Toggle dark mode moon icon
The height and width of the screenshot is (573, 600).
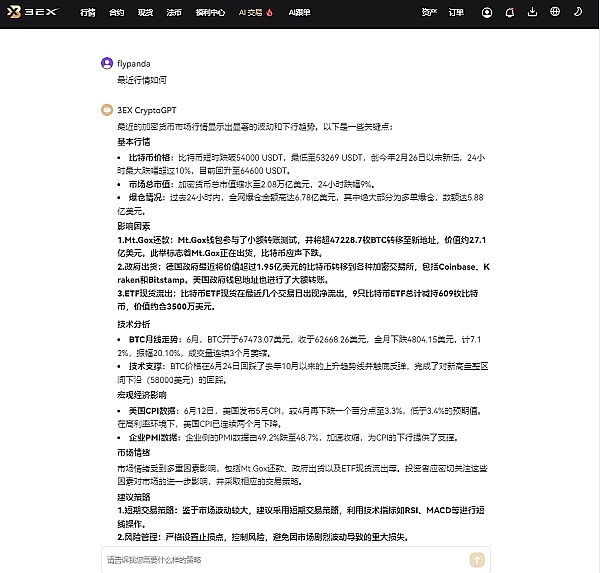pos(579,13)
